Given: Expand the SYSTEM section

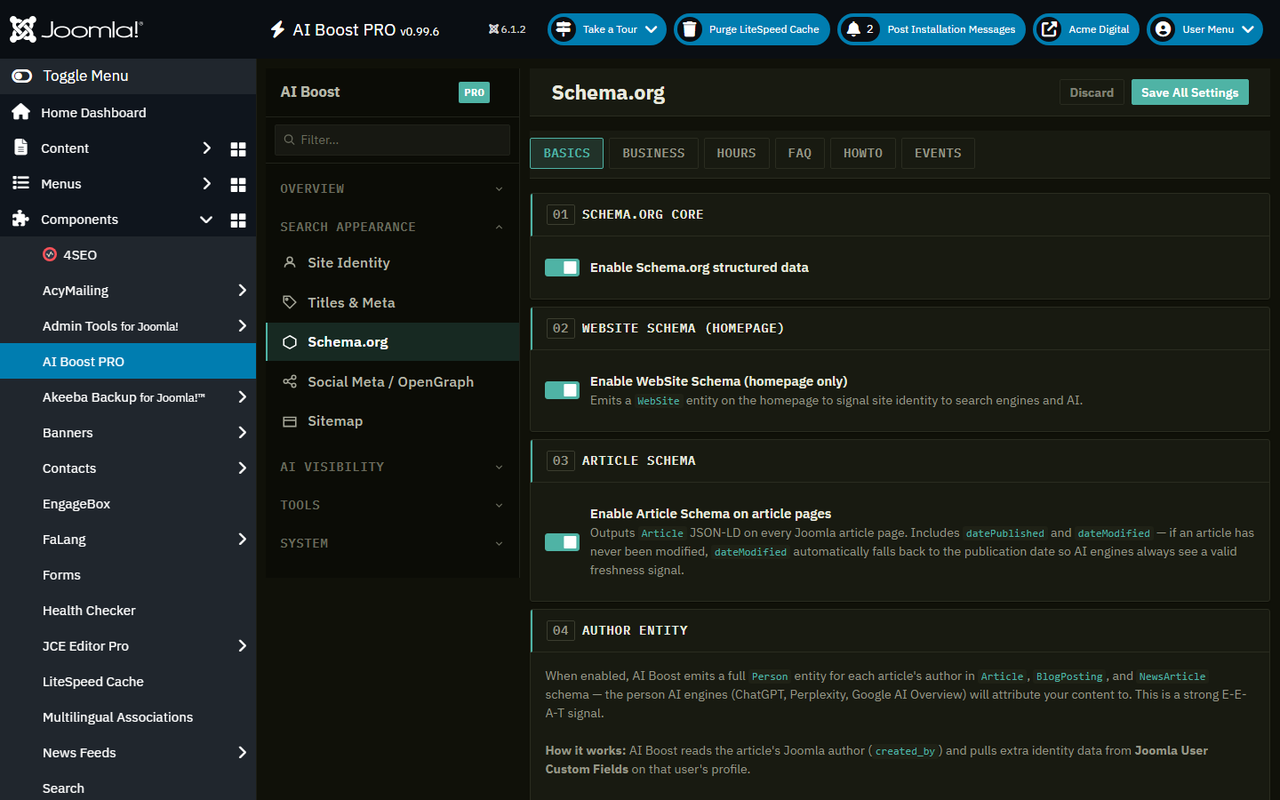Looking at the screenshot, I should 392,543.
